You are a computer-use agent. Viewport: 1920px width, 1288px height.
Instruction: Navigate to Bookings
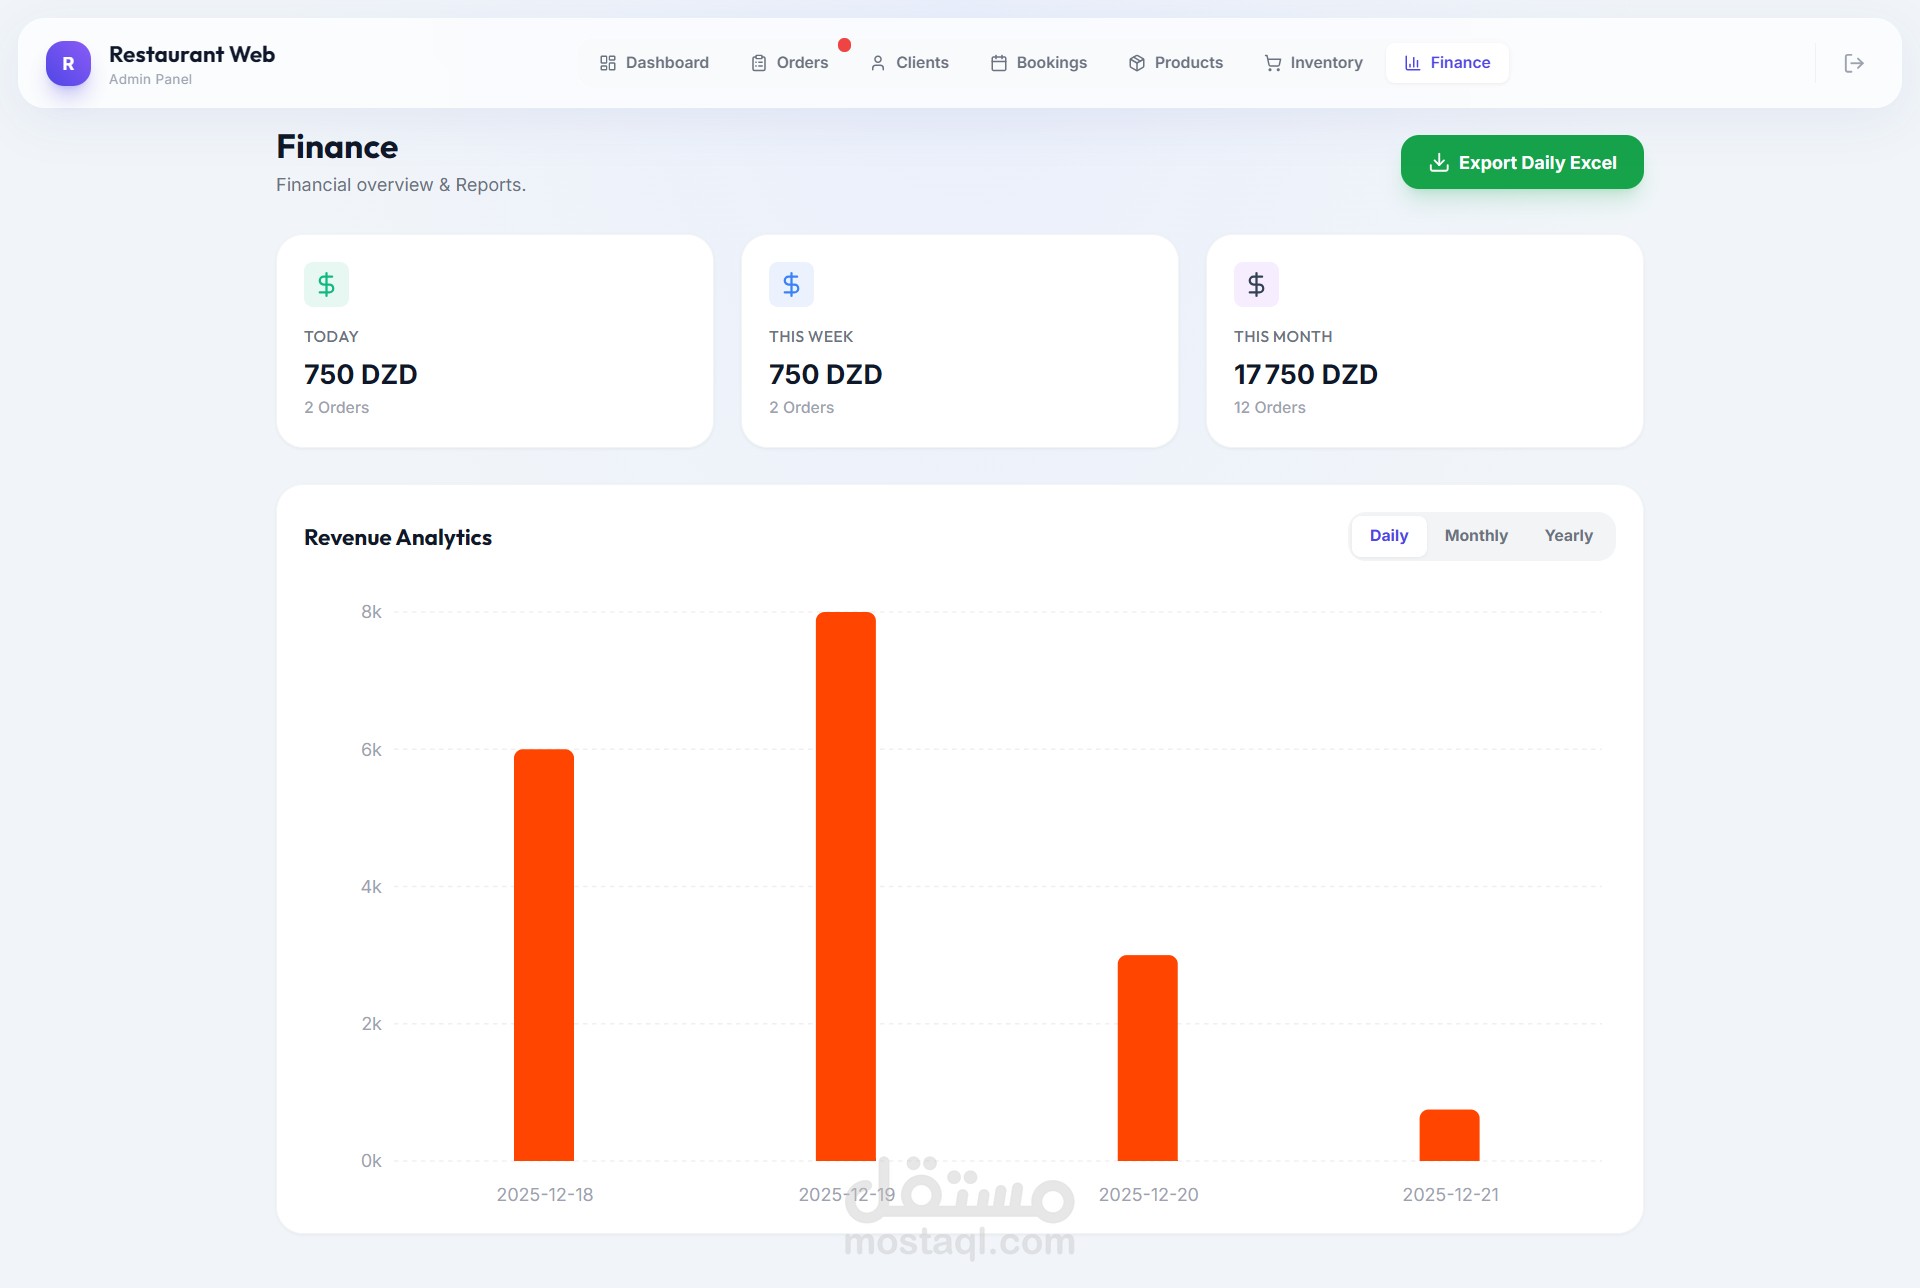(x=1038, y=63)
